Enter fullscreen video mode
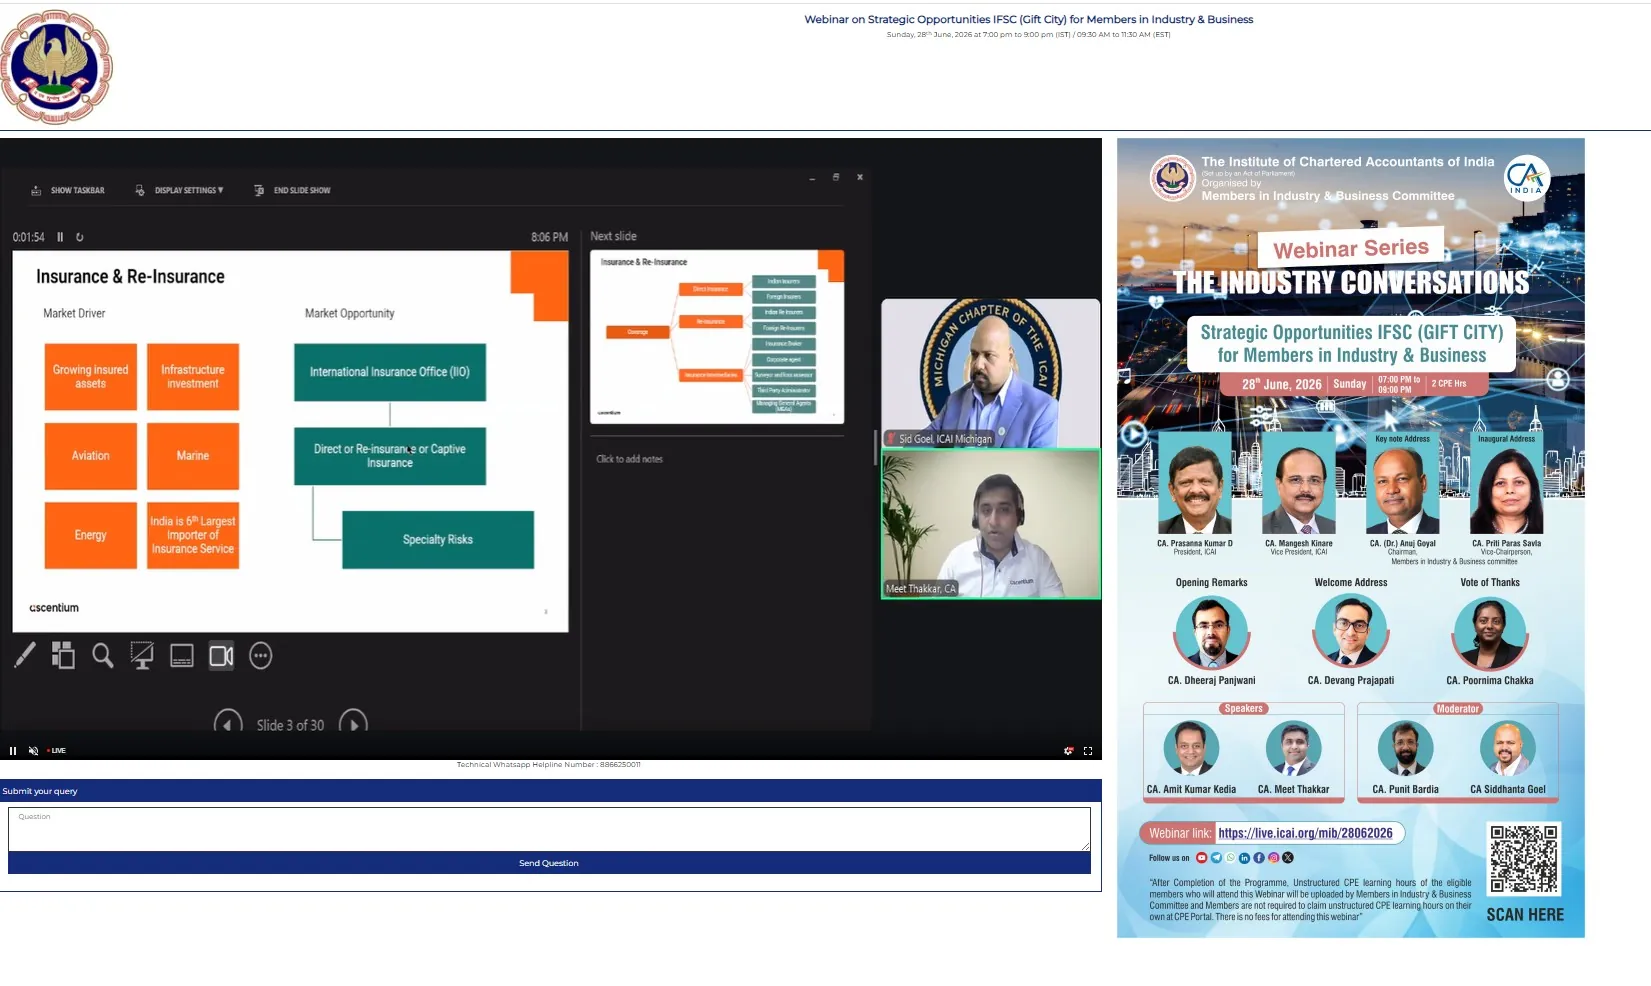 1088,750
